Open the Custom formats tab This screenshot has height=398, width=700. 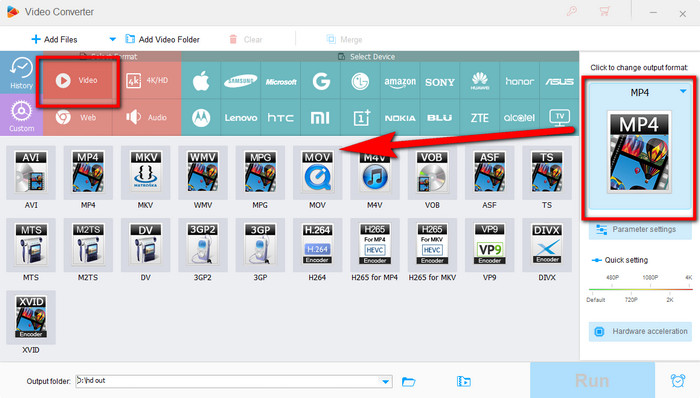coord(21,115)
